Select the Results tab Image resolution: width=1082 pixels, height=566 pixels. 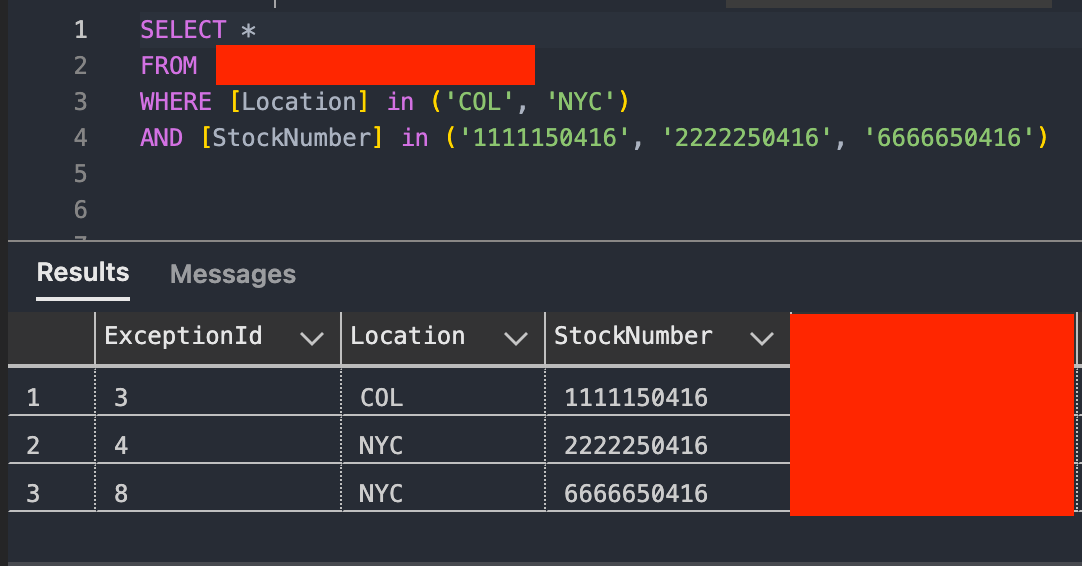click(x=83, y=273)
